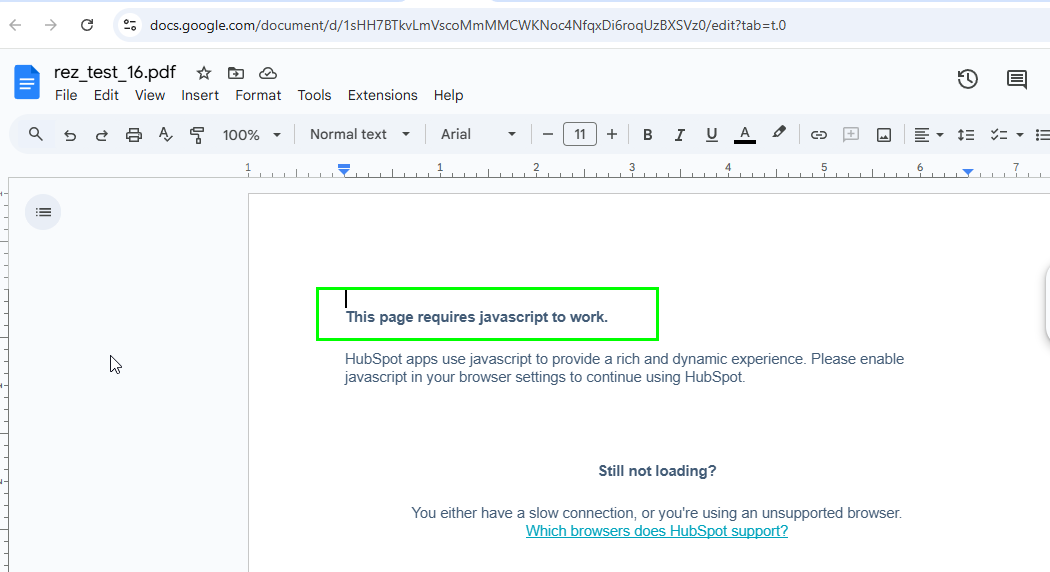This screenshot has height=572, width=1050.
Task: Click paragraph starting 'HubSpot apps use javascript'
Action: click(x=624, y=368)
